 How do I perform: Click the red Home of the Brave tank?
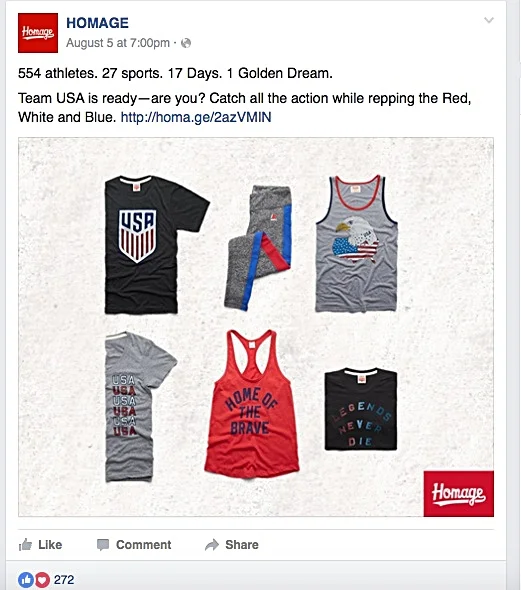[252, 404]
